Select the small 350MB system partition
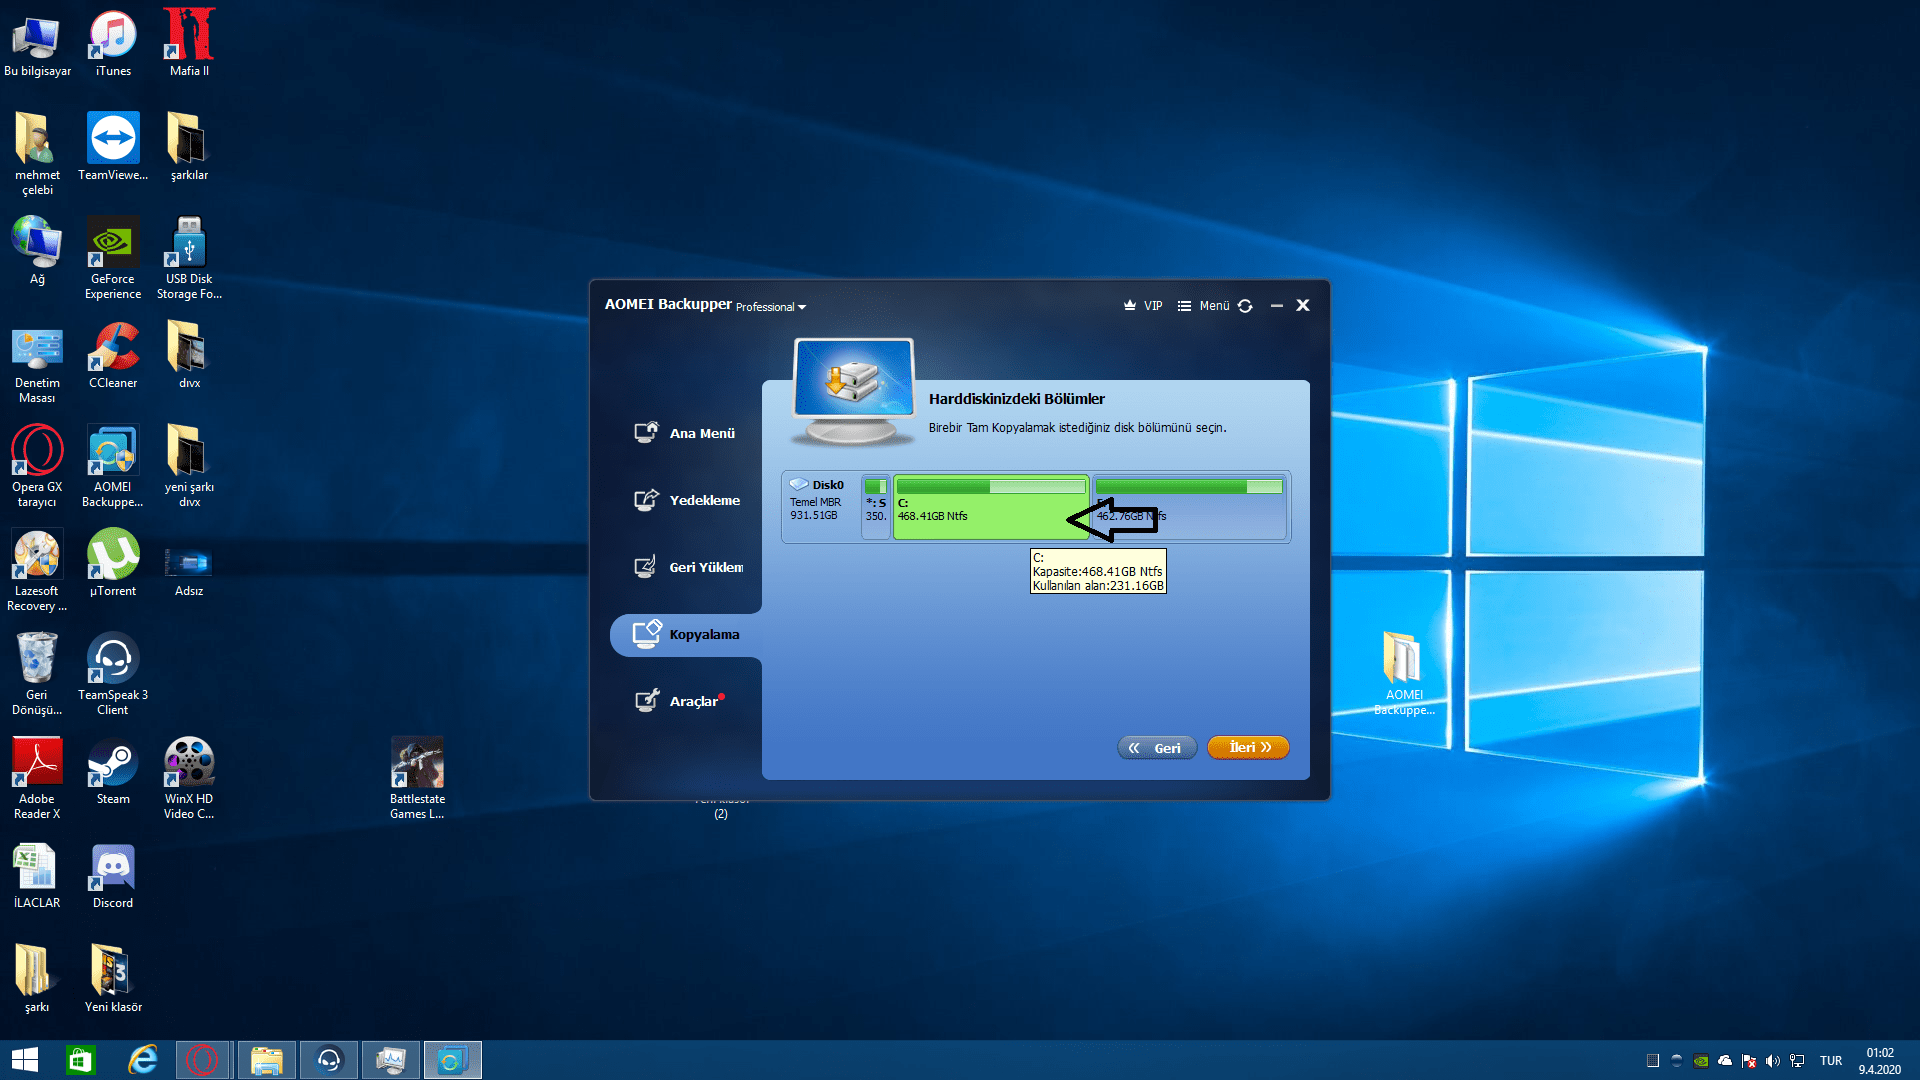 coord(875,508)
